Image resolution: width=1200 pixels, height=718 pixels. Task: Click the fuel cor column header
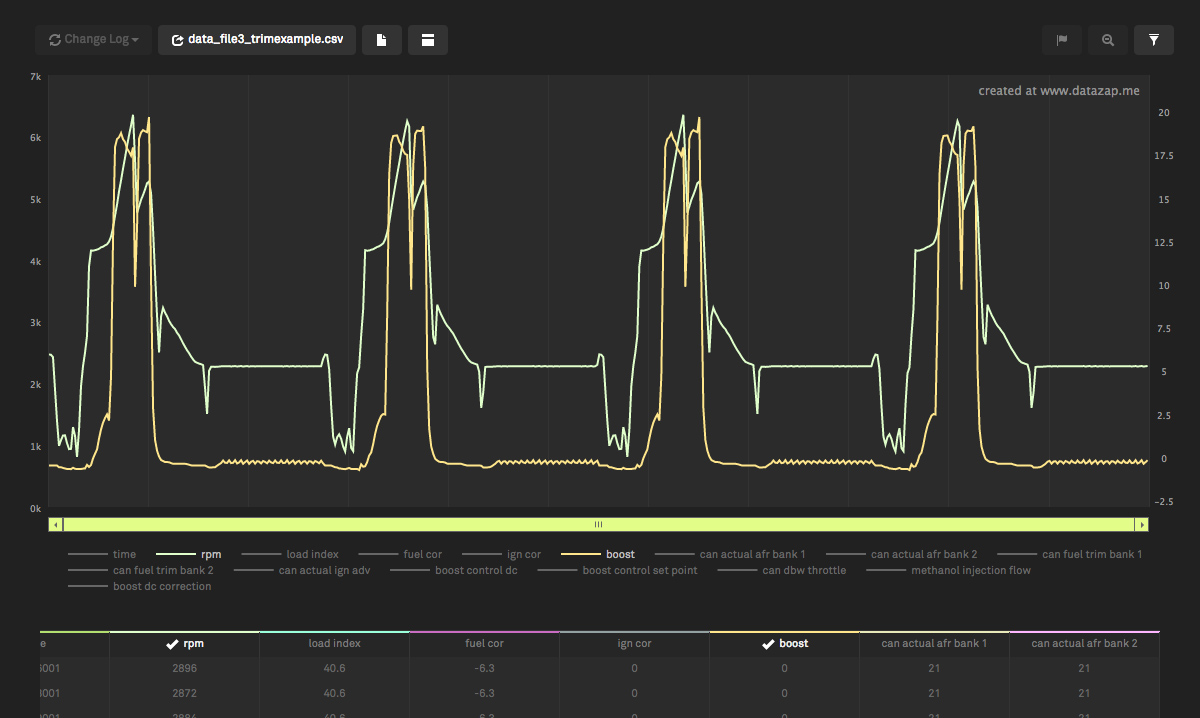[x=484, y=644]
